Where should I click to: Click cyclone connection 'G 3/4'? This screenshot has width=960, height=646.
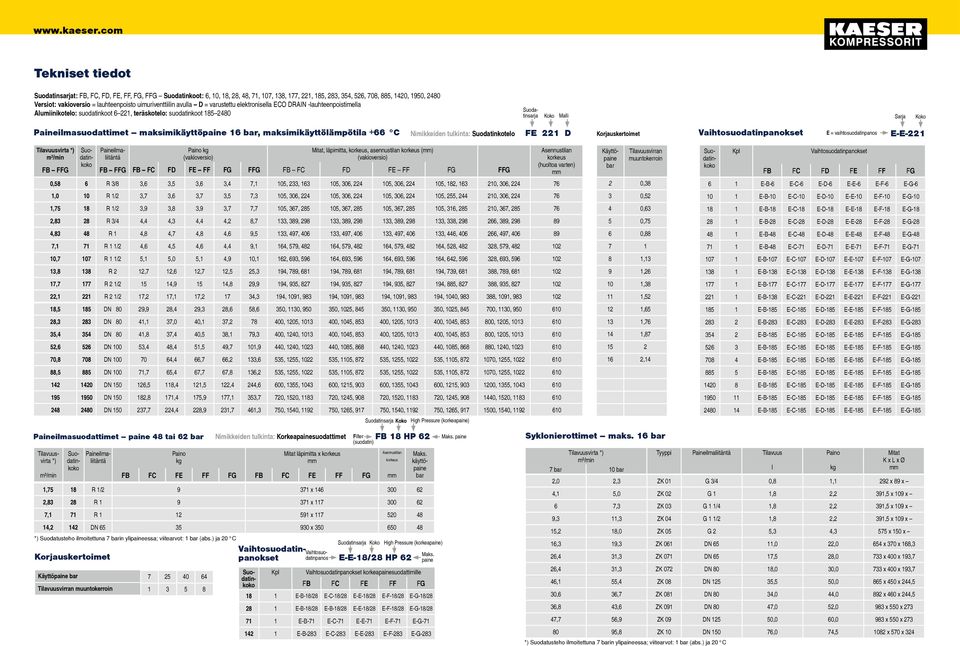pos(711,481)
